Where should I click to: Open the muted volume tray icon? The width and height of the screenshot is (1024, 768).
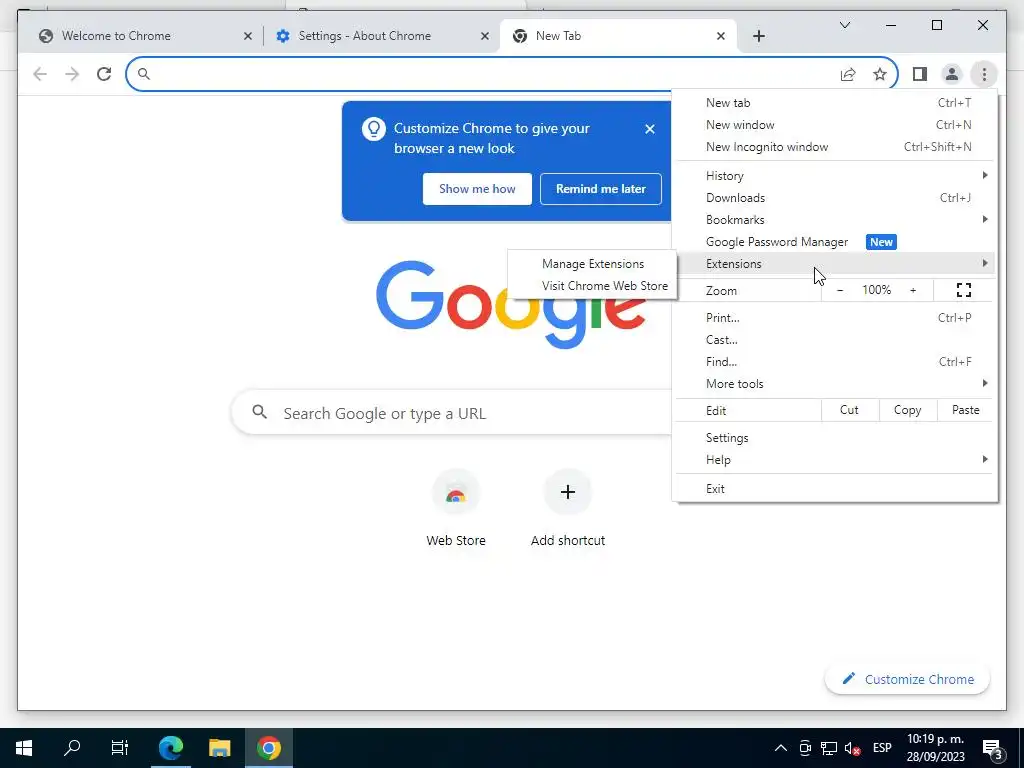click(x=852, y=748)
